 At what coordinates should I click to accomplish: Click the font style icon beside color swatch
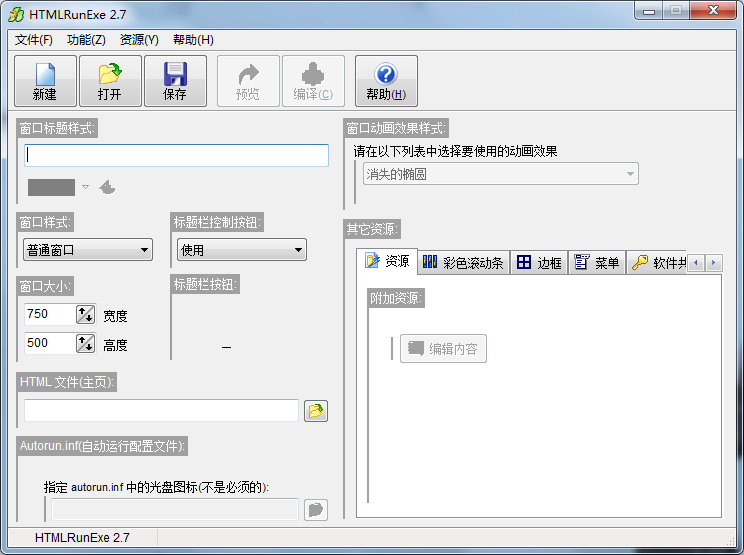[107, 187]
